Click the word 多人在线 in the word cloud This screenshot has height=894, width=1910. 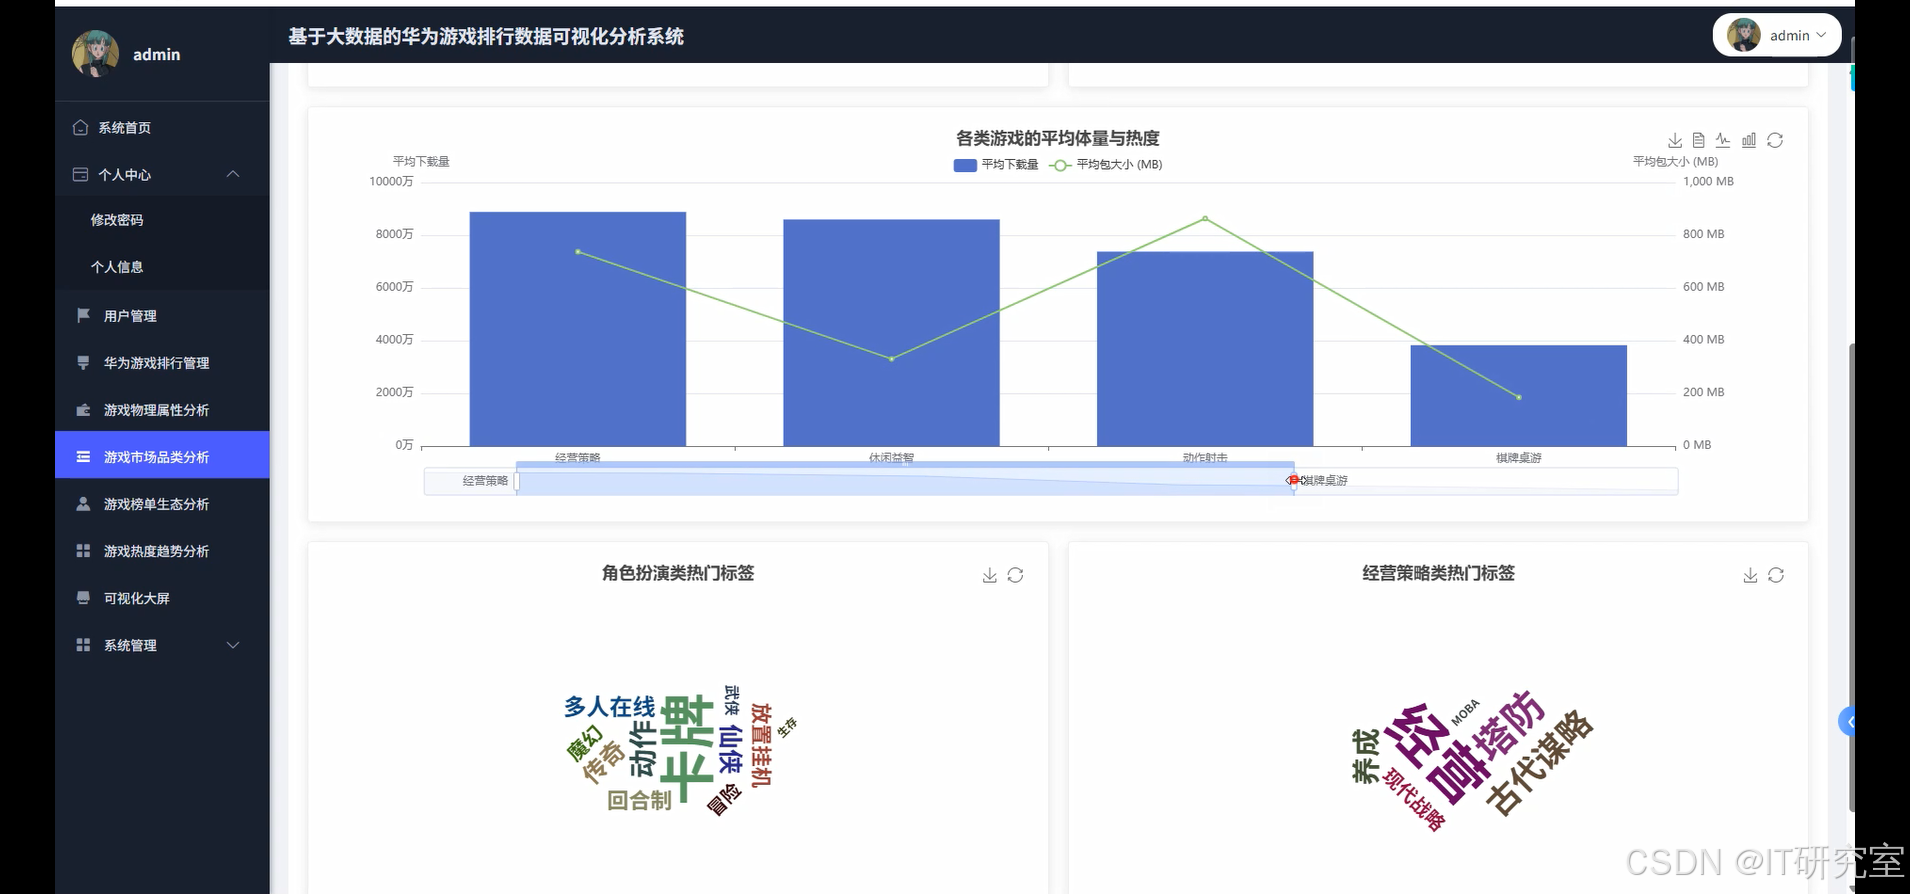(x=610, y=707)
